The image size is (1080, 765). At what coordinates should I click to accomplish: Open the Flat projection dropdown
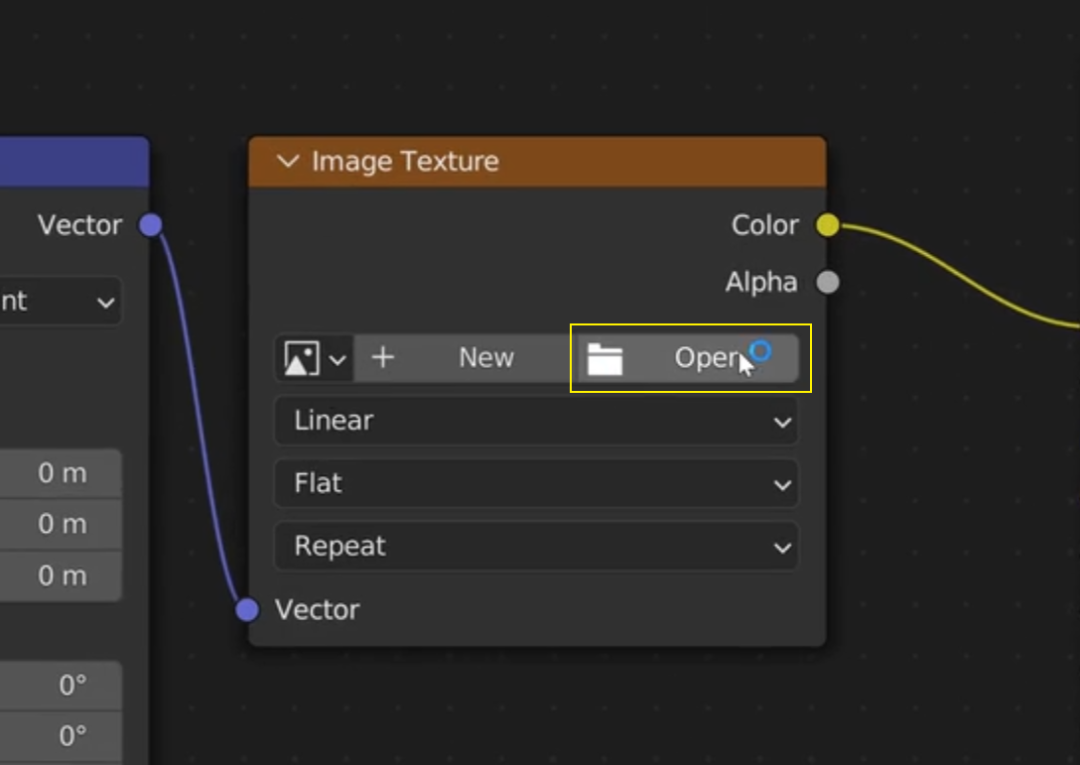point(536,484)
